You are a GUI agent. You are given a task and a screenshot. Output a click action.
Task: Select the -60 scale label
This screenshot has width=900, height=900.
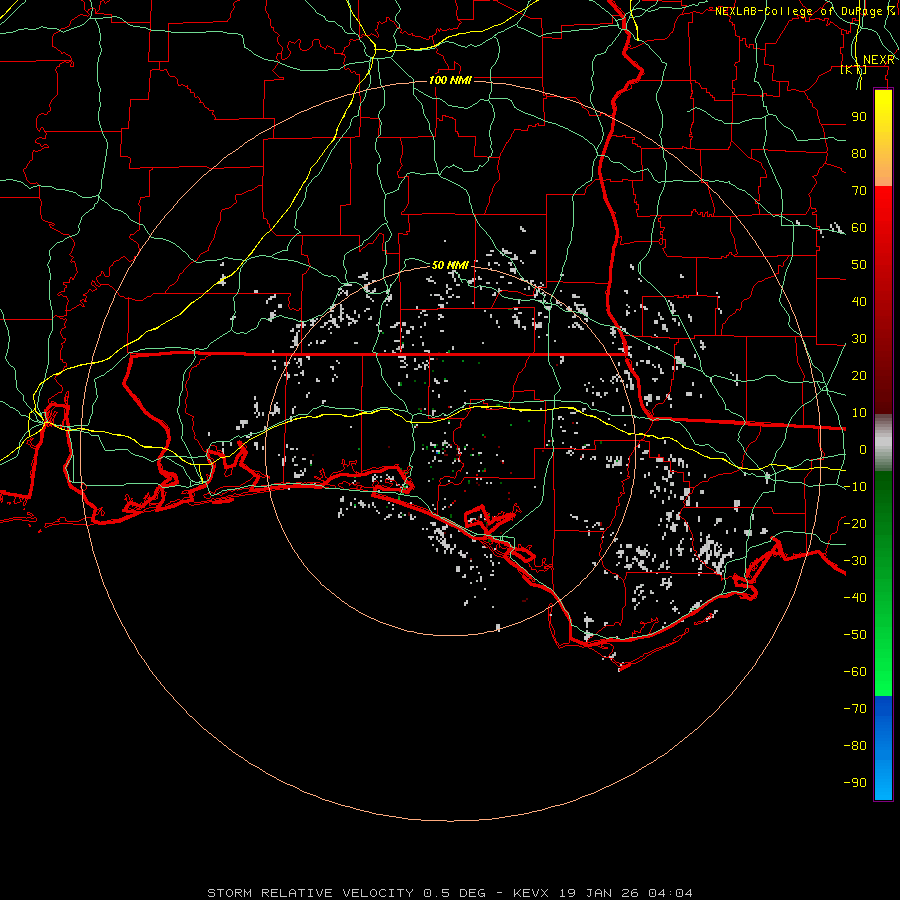[855, 672]
